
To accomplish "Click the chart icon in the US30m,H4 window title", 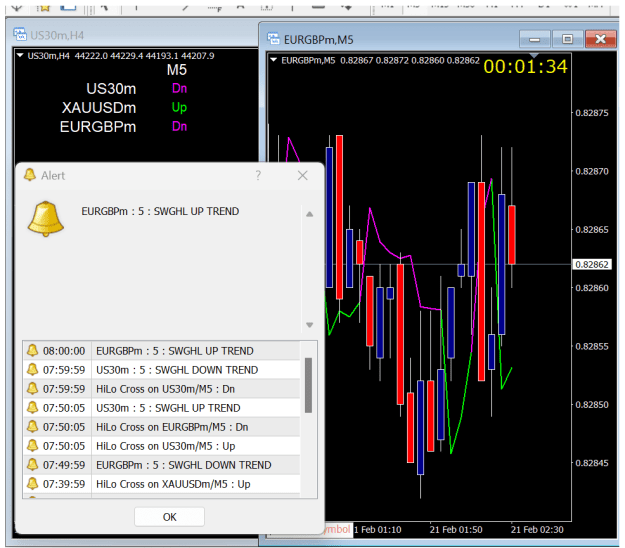I will [20, 35].
